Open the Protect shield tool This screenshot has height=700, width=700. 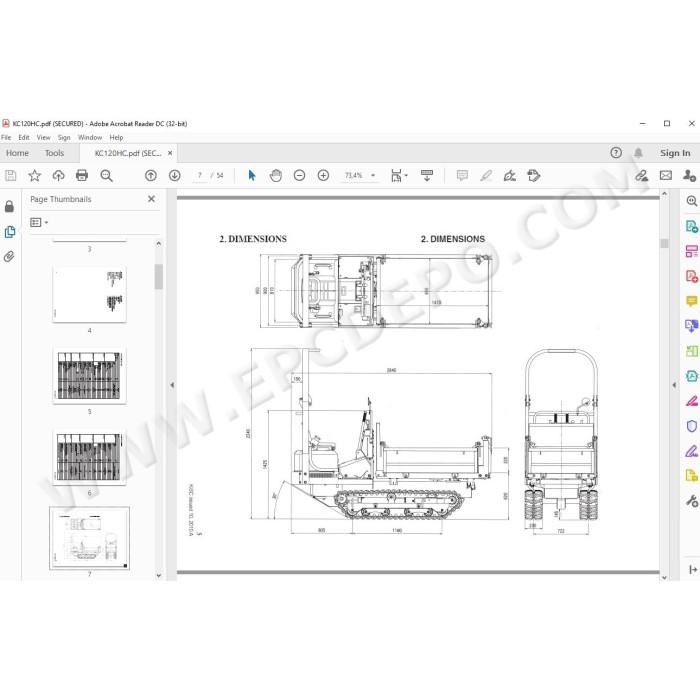tap(692, 426)
